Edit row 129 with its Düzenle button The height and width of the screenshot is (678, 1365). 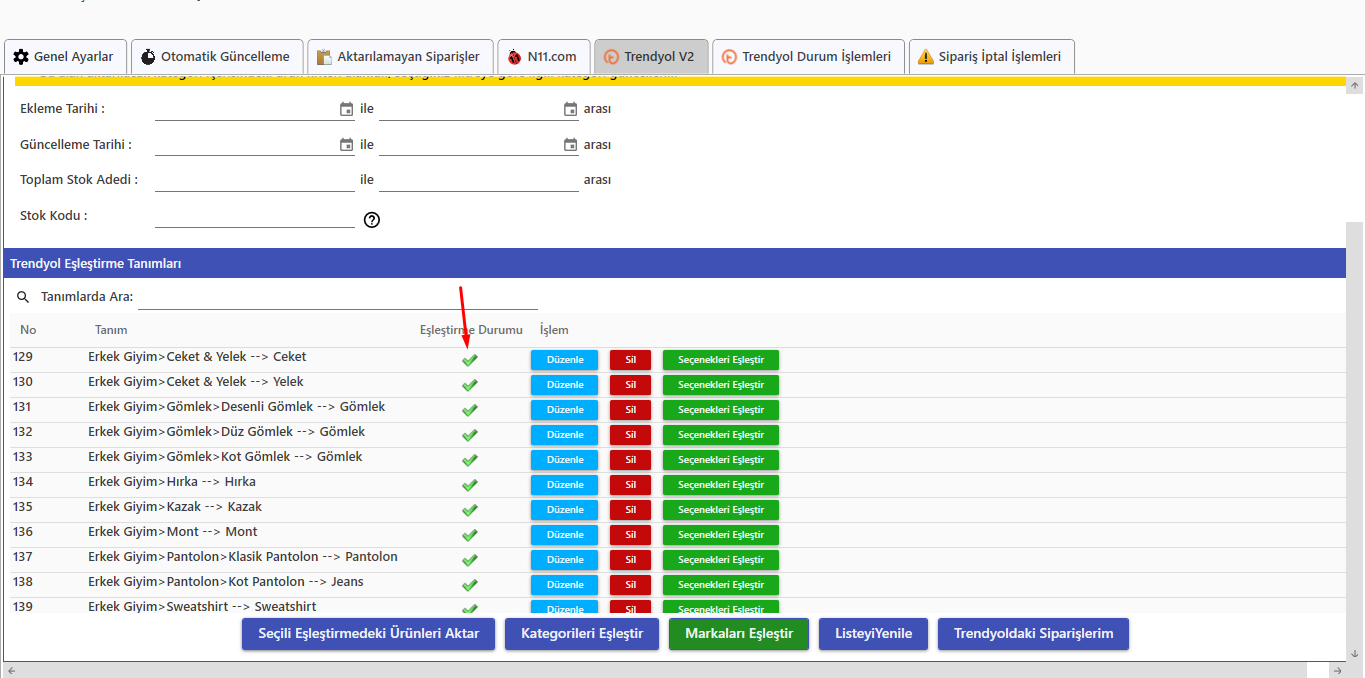pyautogui.click(x=565, y=360)
